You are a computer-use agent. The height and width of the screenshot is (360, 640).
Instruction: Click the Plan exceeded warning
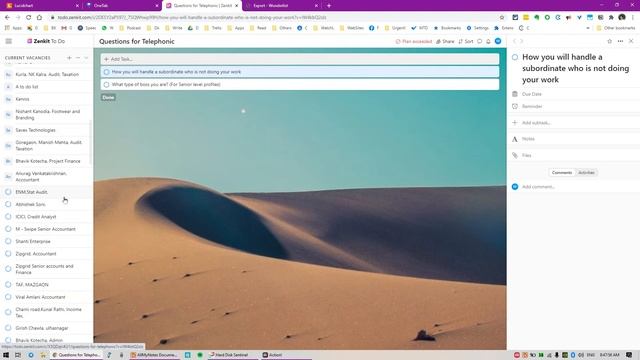(x=413, y=41)
